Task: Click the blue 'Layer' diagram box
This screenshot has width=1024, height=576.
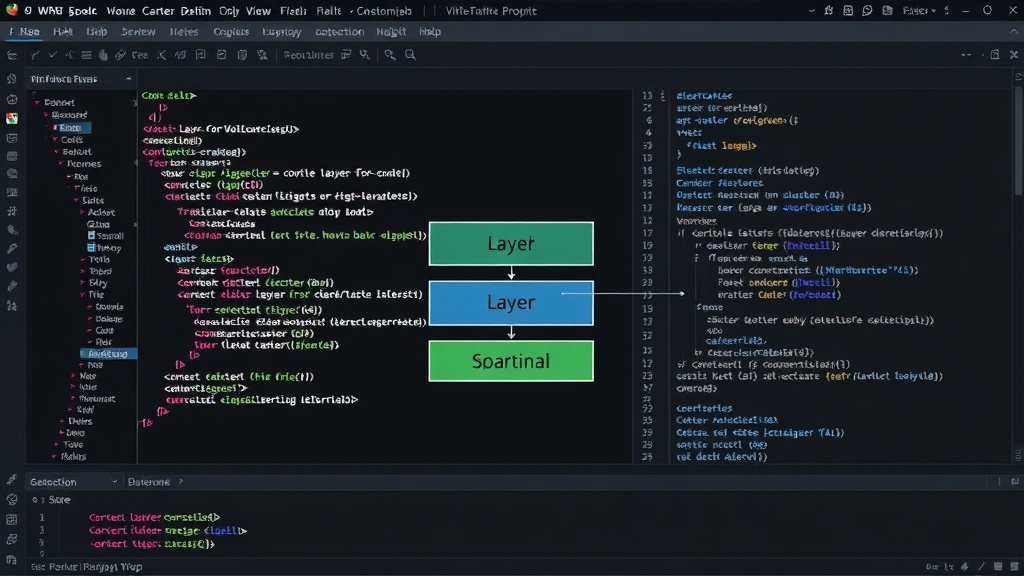Action: [511, 303]
